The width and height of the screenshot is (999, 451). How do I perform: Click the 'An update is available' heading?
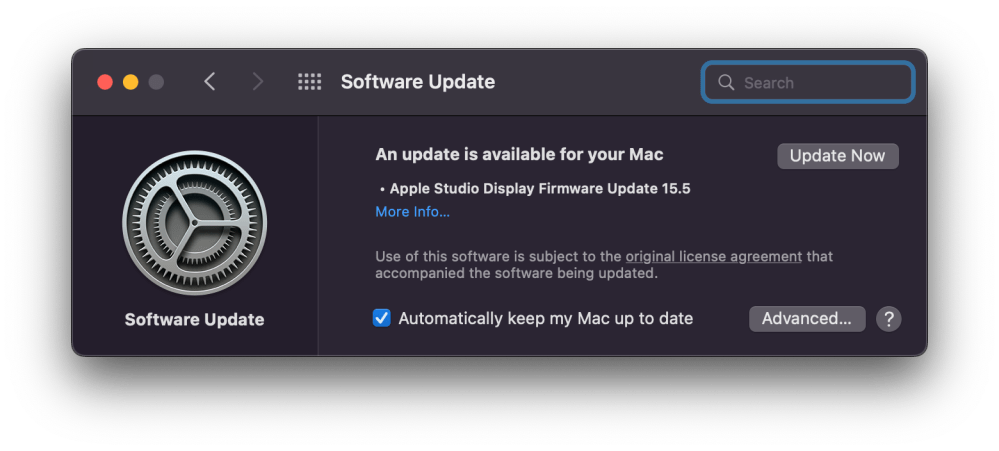point(519,155)
